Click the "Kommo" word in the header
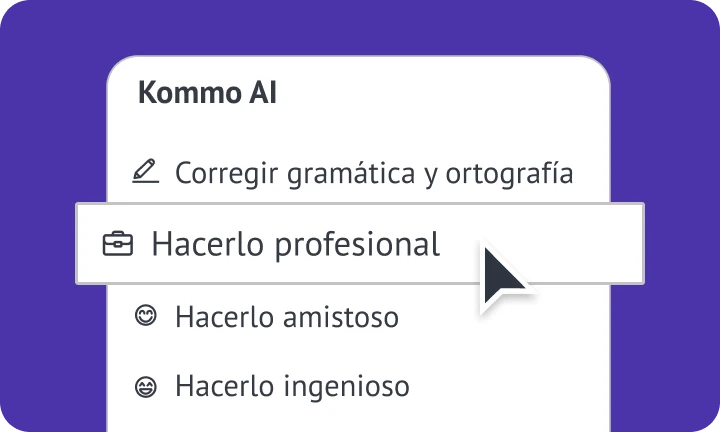The height and width of the screenshot is (432, 720). click(x=187, y=93)
